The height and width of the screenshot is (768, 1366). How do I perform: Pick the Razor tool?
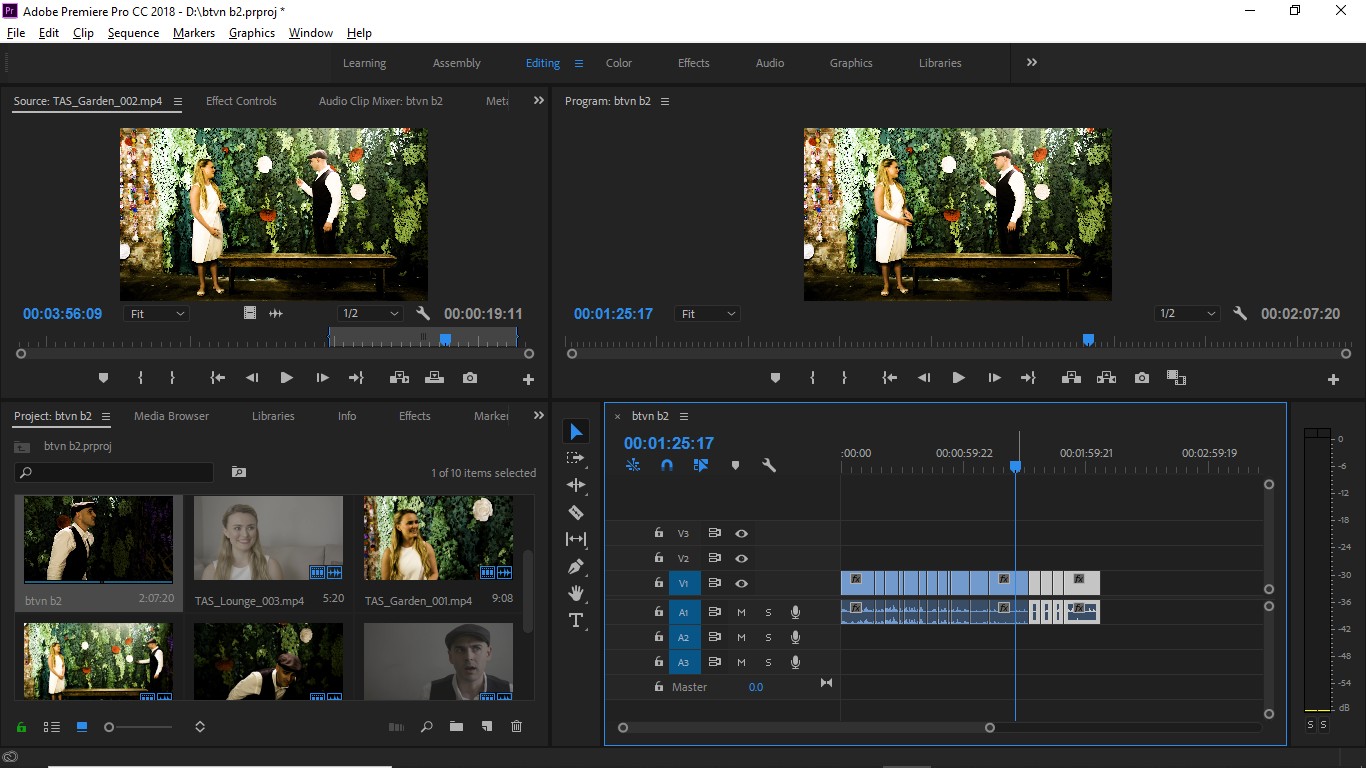point(576,512)
